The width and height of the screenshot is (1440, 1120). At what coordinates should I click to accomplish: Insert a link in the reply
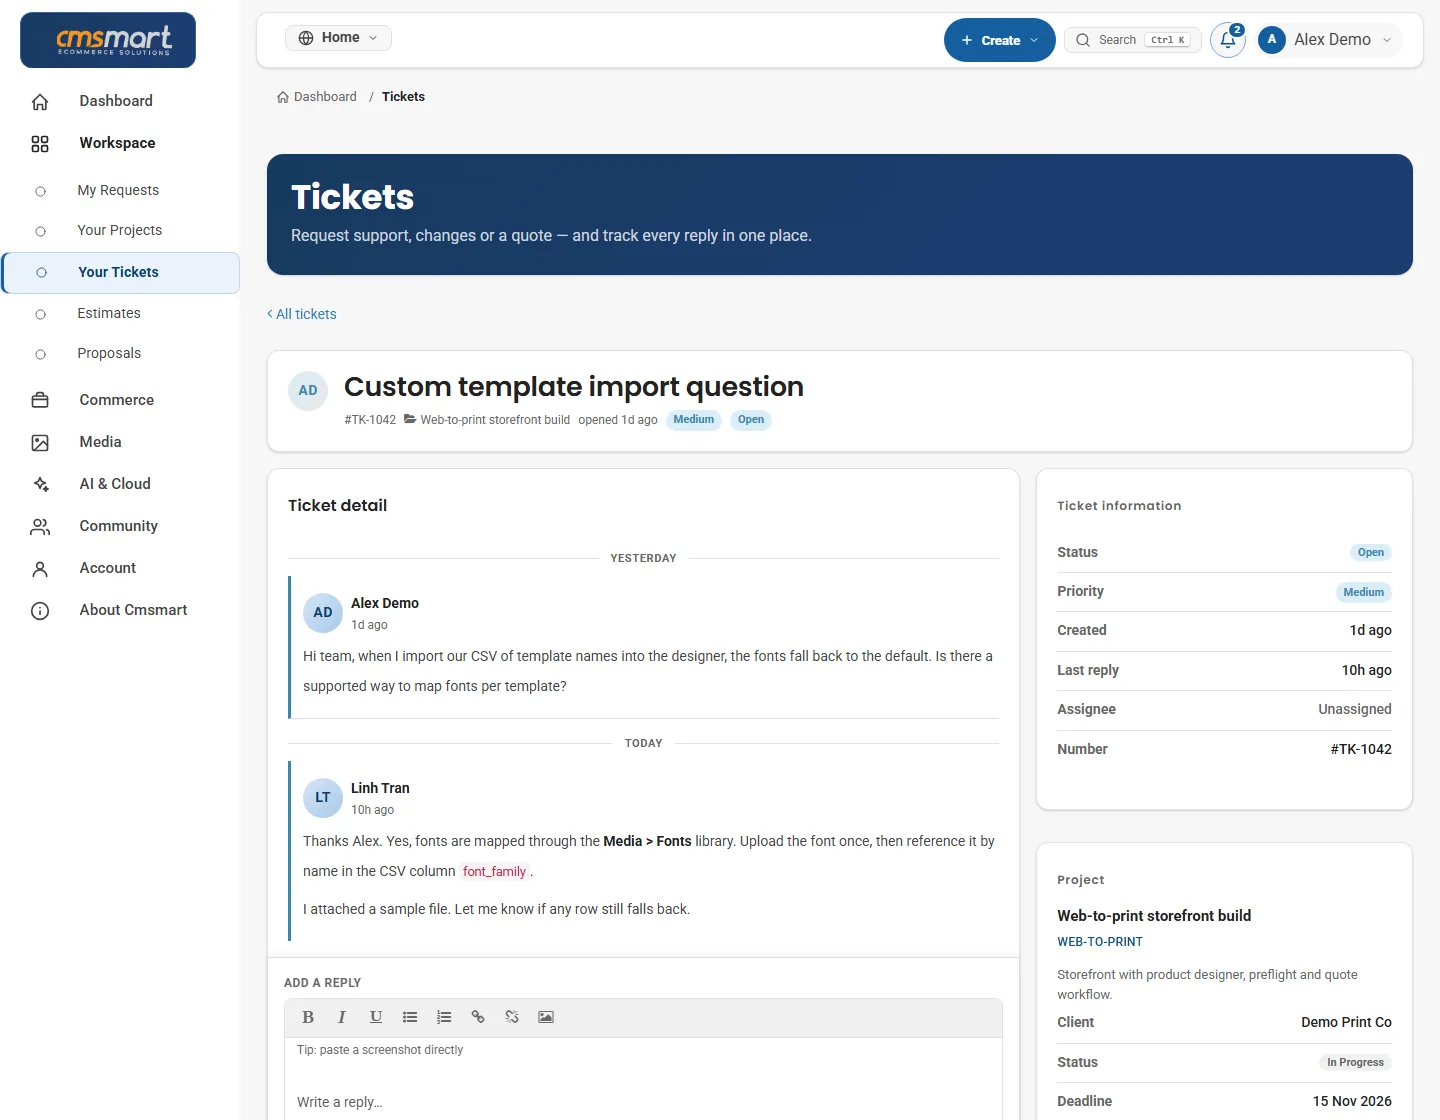coord(478,1017)
